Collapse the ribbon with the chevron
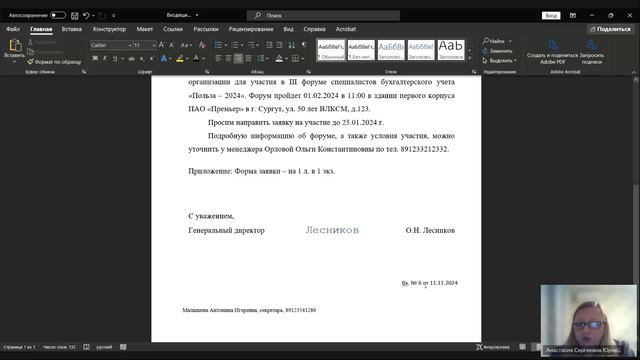 tap(633, 72)
